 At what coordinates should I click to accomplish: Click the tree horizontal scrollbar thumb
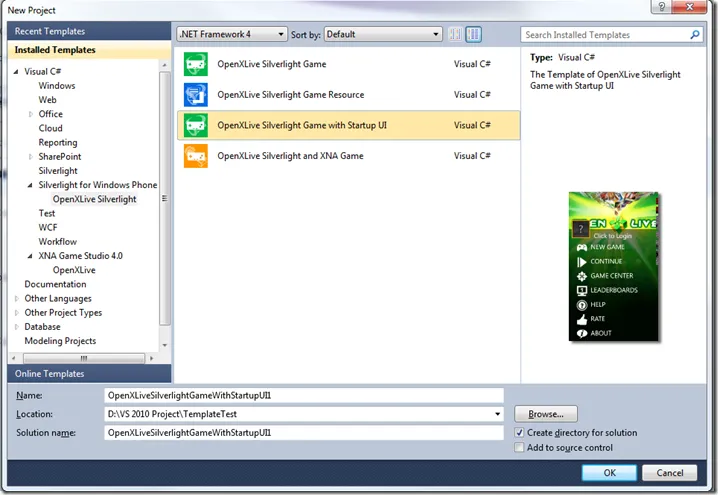tap(84, 358)
